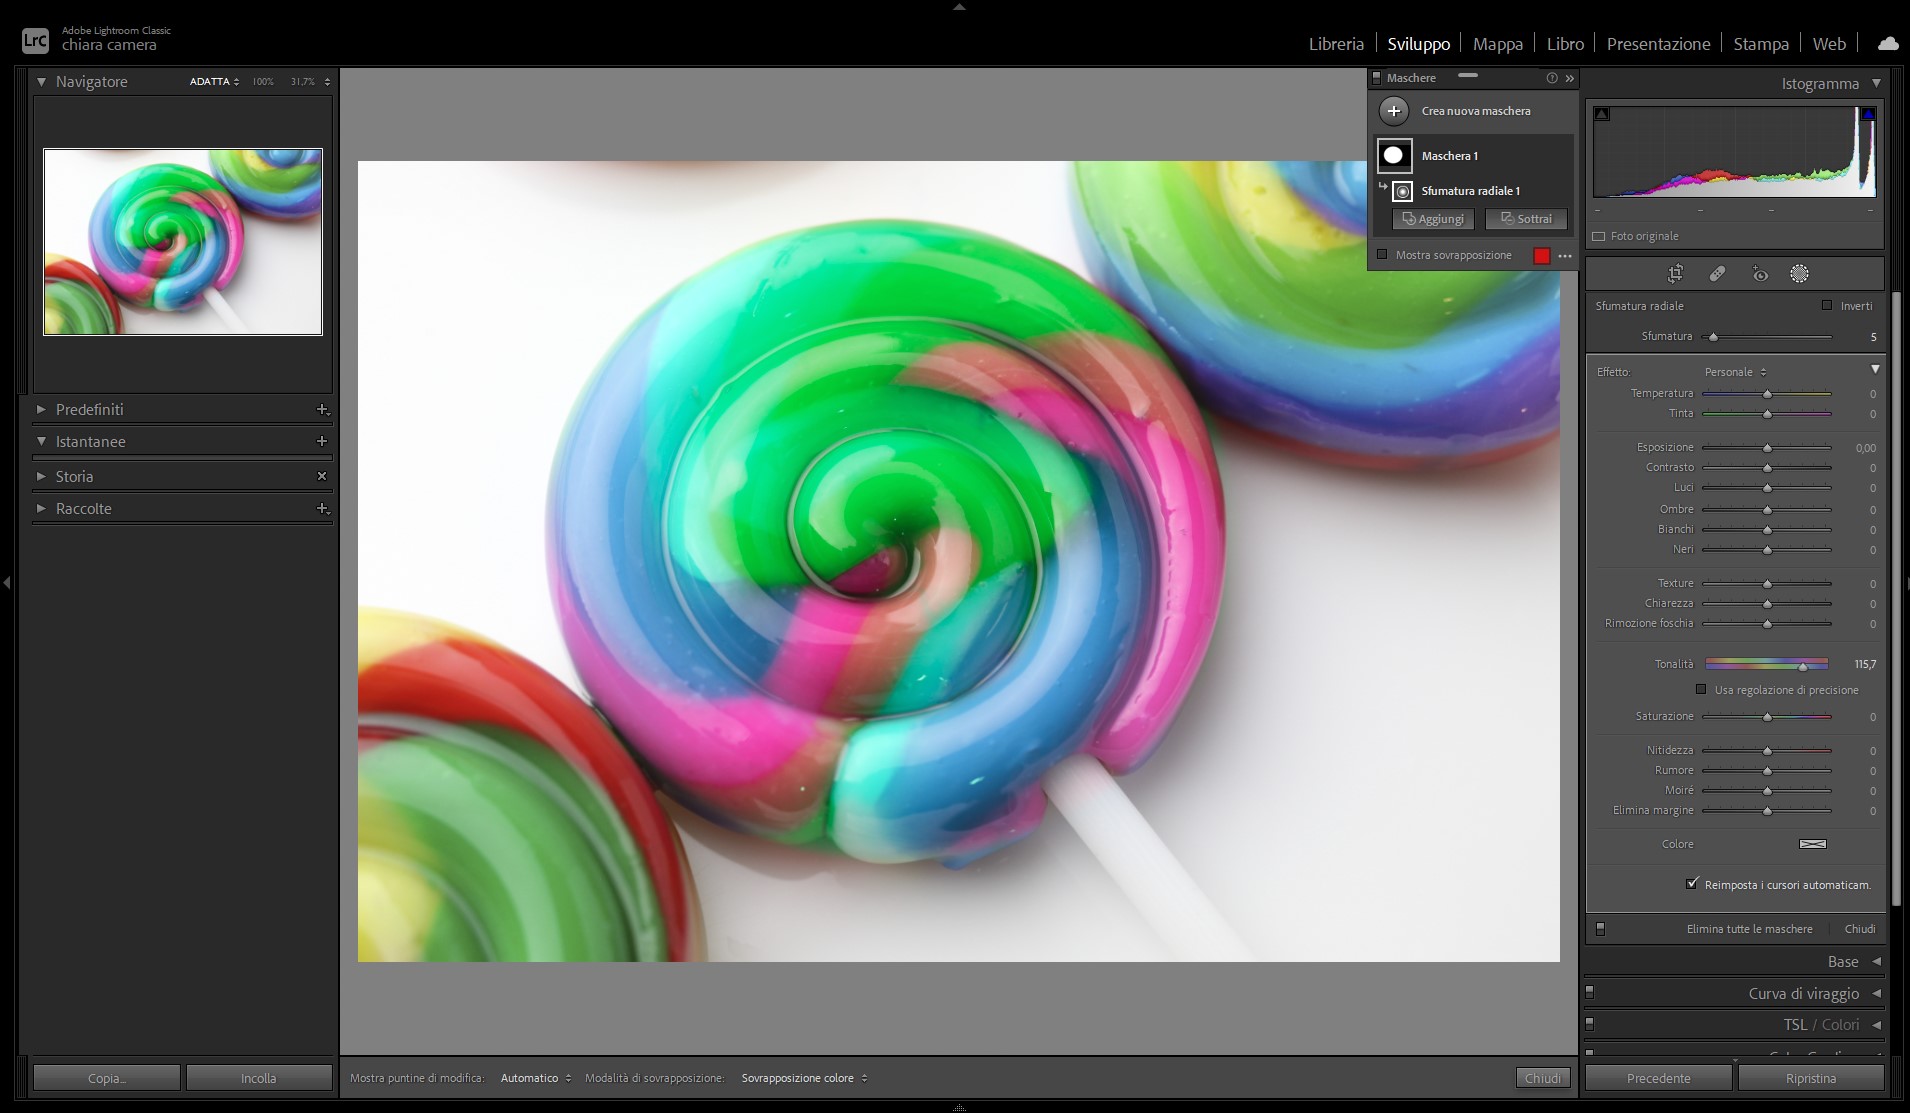Enable the Mostra sovrapposizione checkbox
The height and width of the screenshot is (1113, 1910).
tap(1382, 255)
